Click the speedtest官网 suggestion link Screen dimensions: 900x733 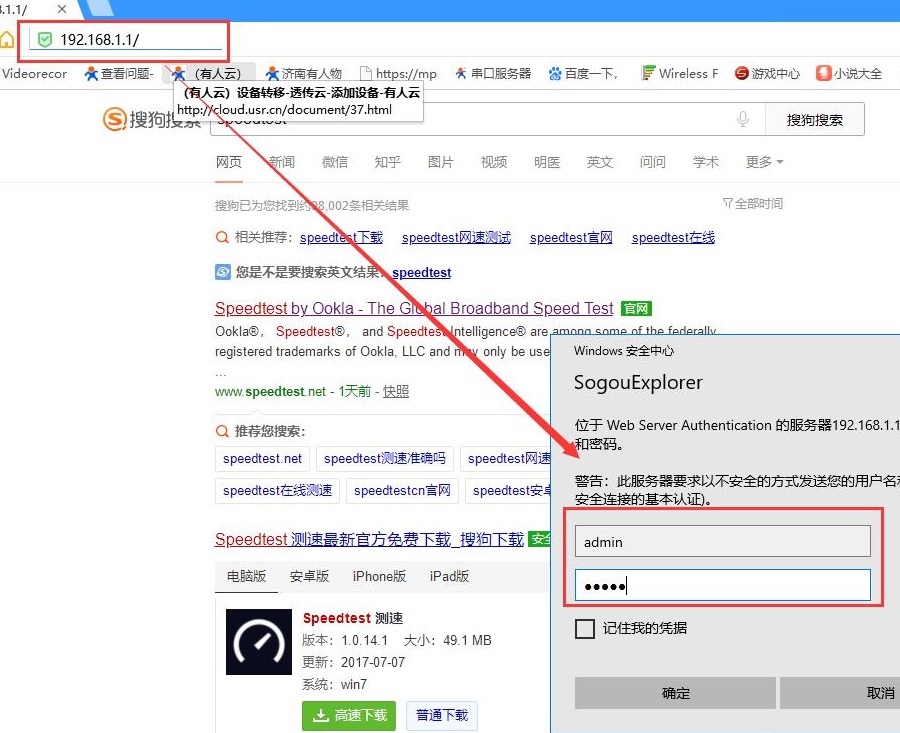571,238
